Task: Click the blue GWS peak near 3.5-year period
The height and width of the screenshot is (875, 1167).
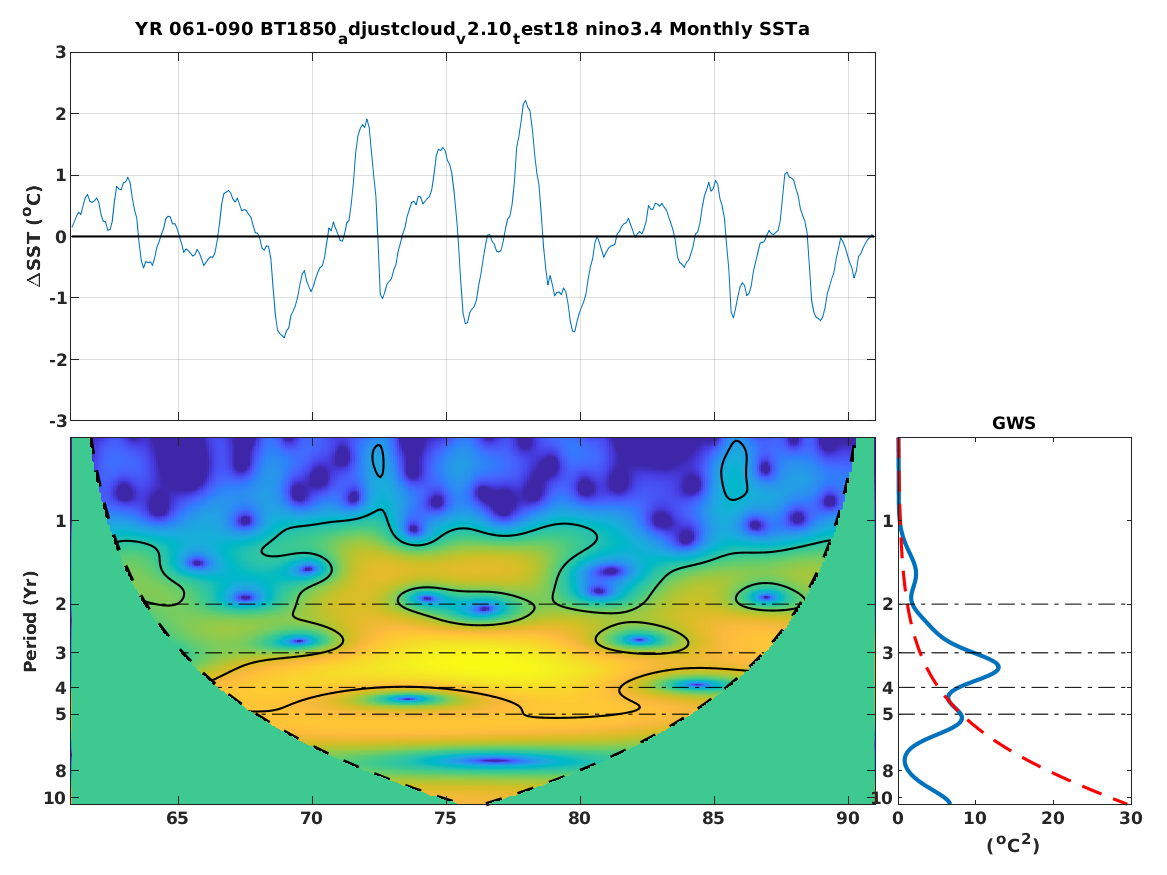Action: pos(996,667)
